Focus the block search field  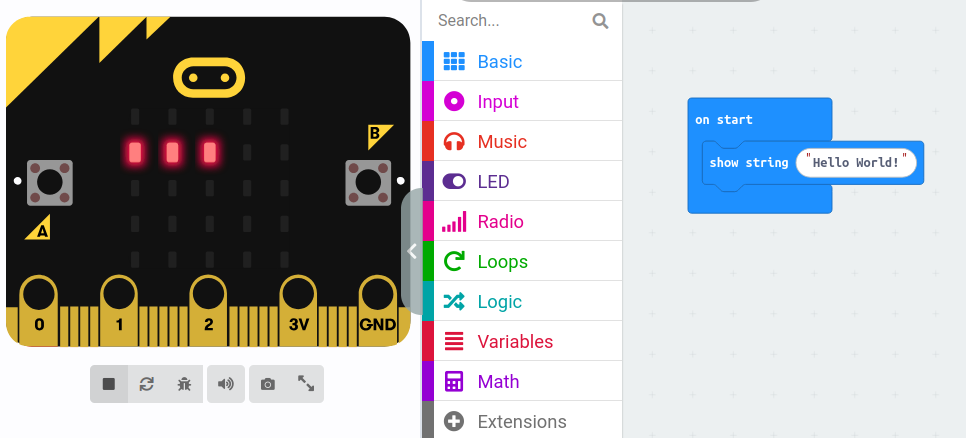click(513, 20)
